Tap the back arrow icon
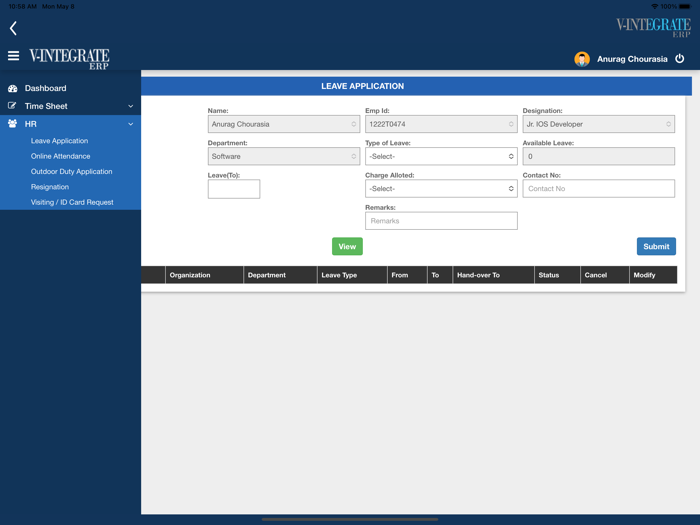The height and width of the screenshot is (525, 700). coord(13,28)
